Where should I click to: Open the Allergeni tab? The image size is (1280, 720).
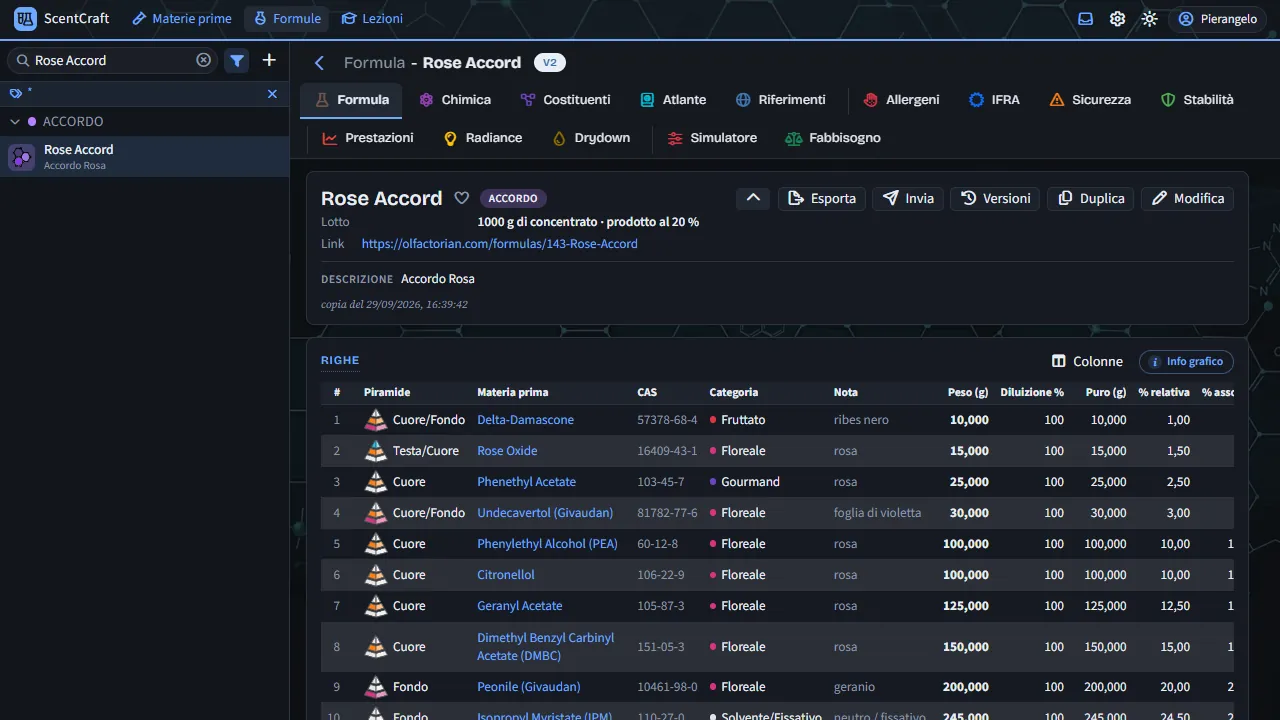coord(901,100)
